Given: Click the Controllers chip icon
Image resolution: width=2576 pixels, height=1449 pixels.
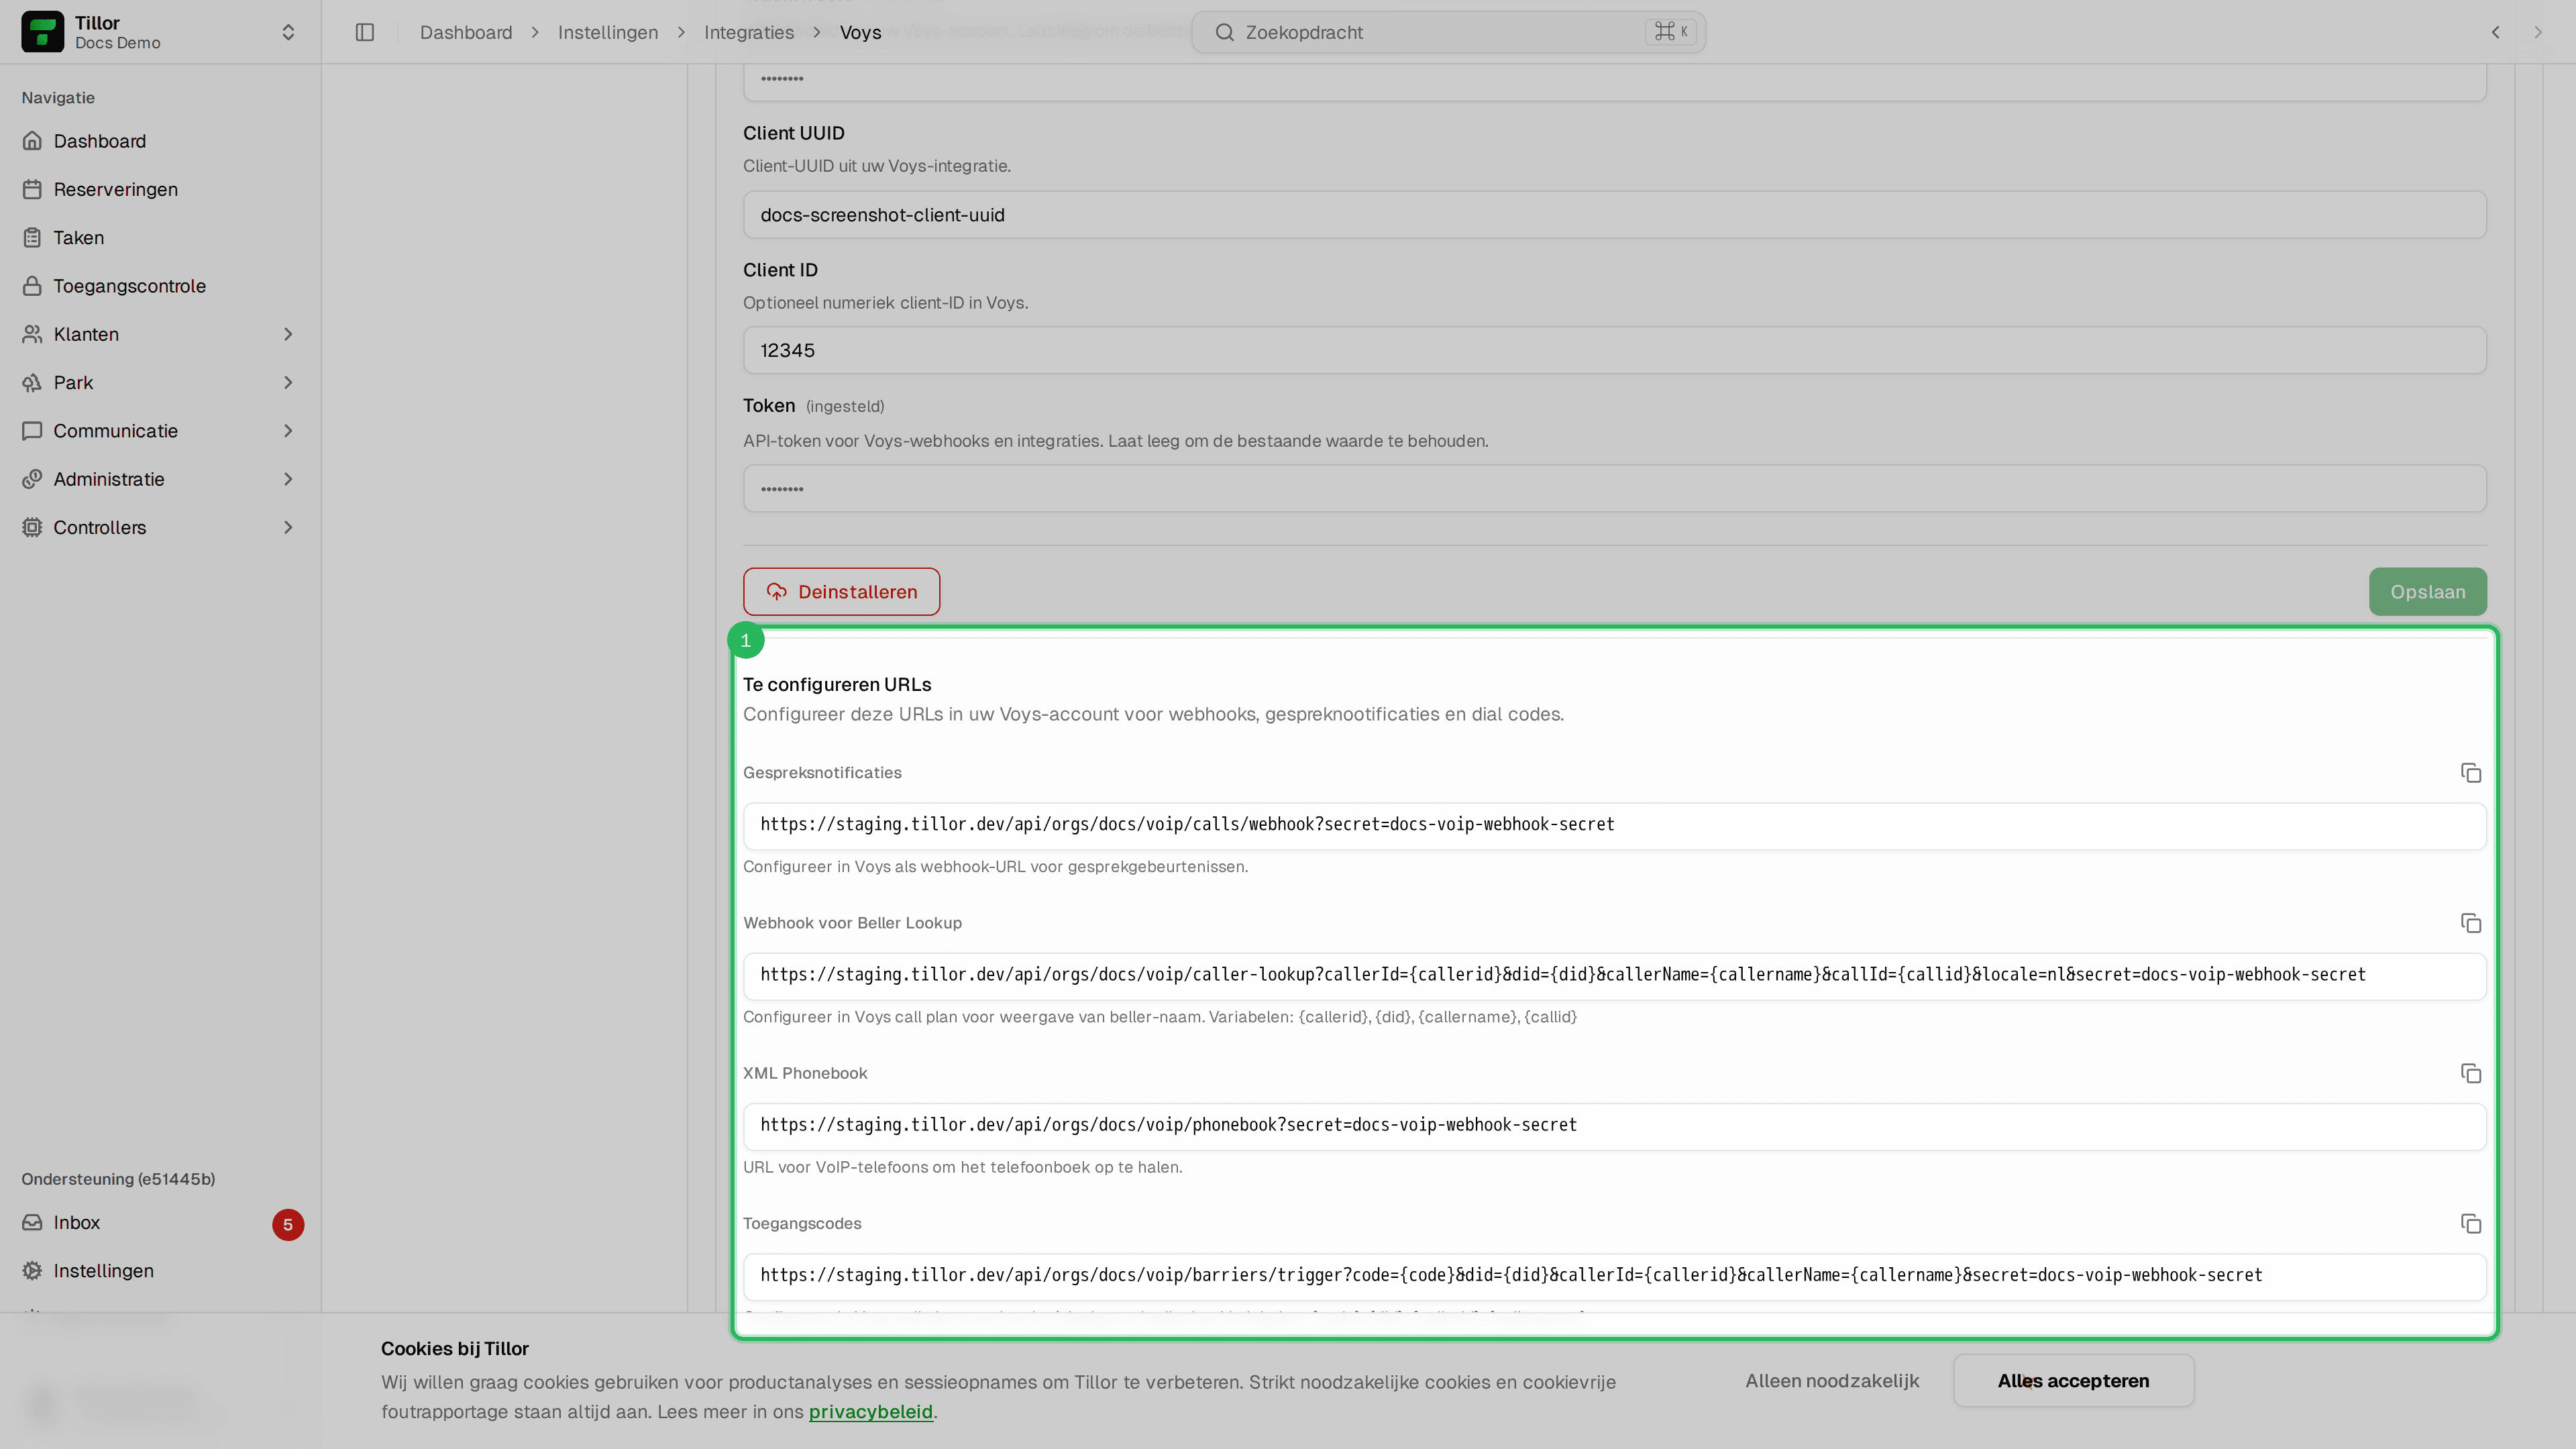Looking at the screenshot, I should [32, 527].
